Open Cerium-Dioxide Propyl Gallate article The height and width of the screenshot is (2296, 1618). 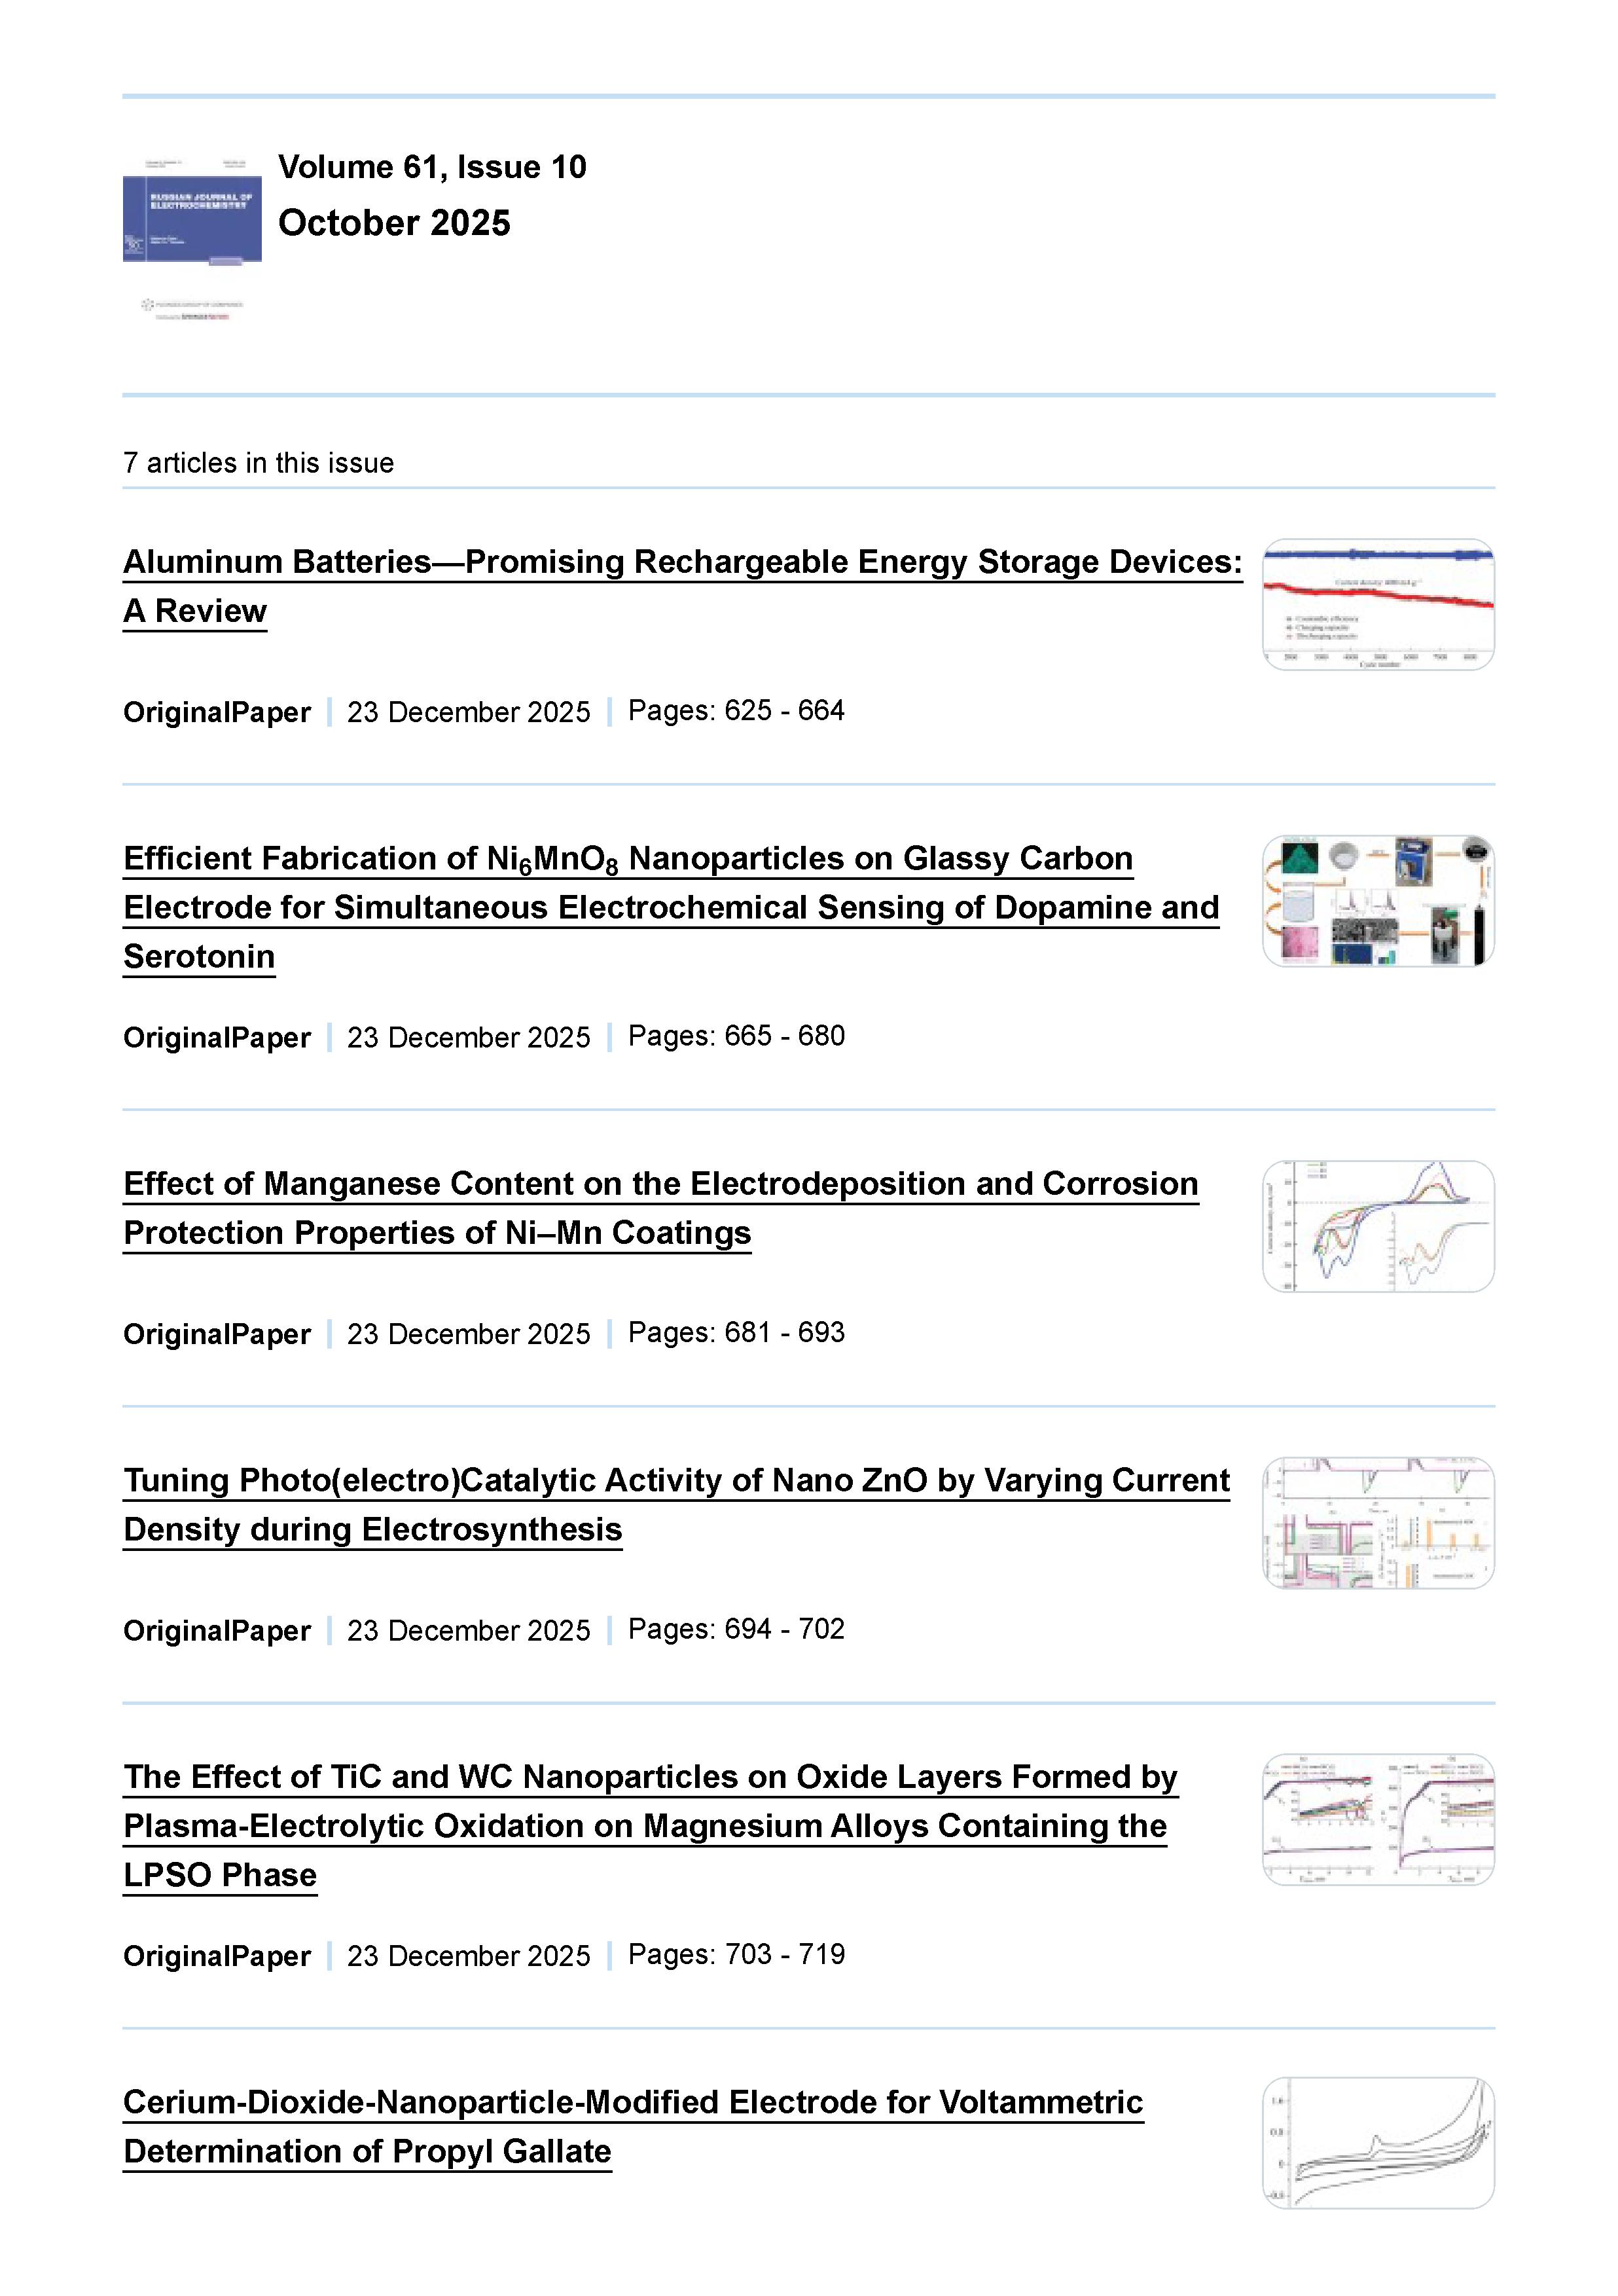click(x=632, y=2103)
